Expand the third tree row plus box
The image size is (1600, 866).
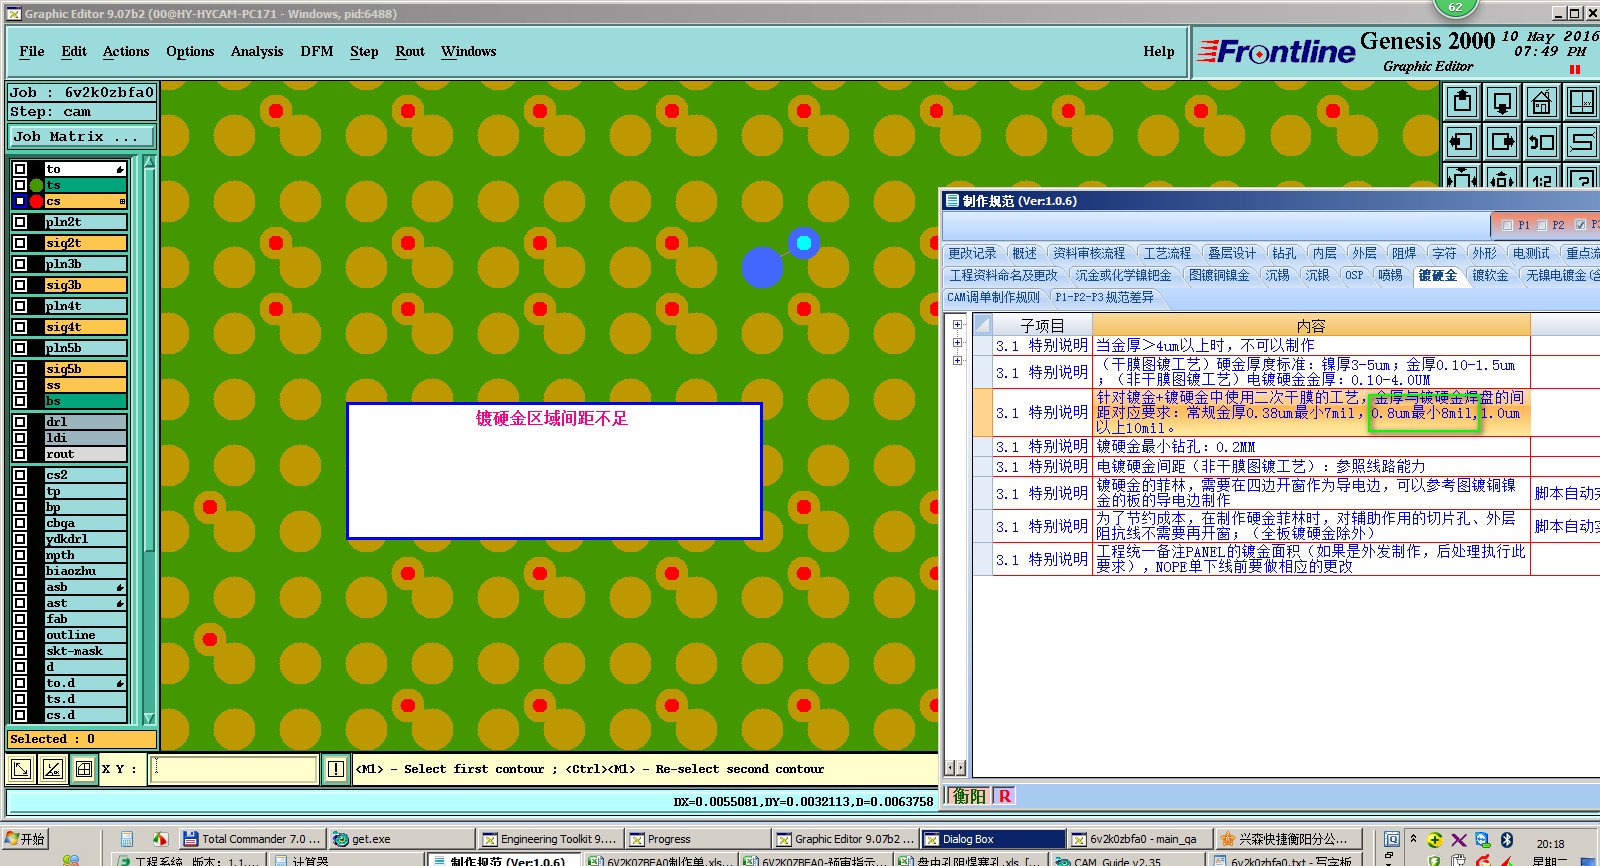click(x=957, y=361)
